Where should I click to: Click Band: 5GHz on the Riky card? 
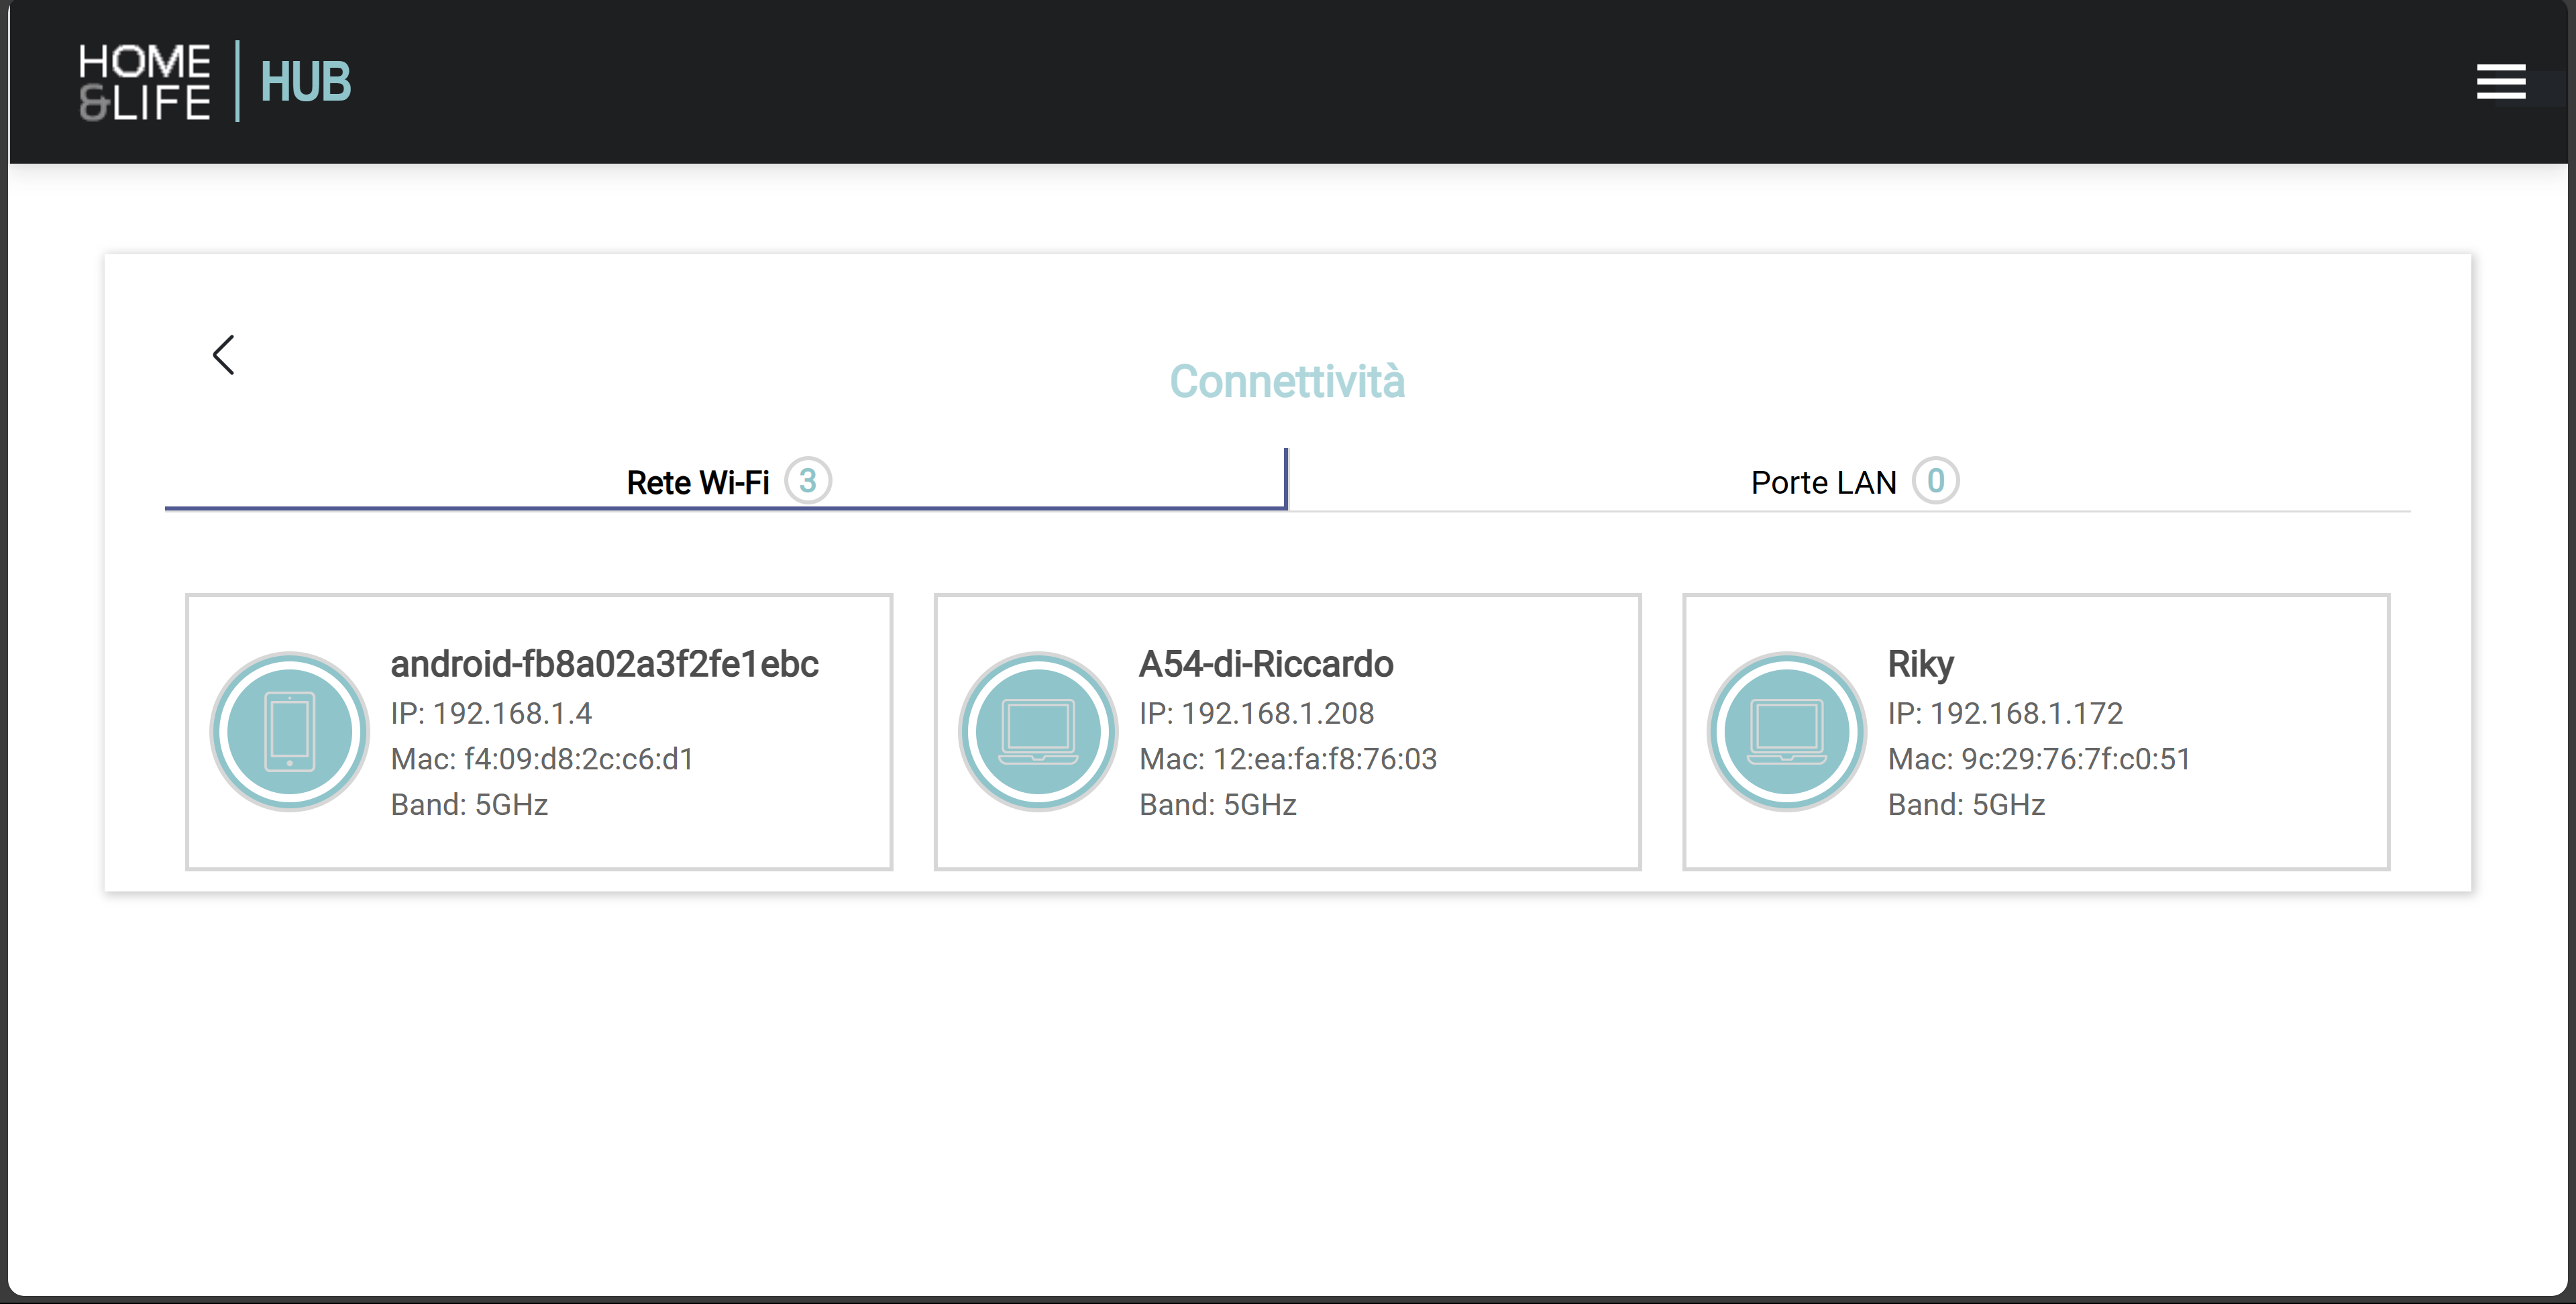coord(1966,804)
